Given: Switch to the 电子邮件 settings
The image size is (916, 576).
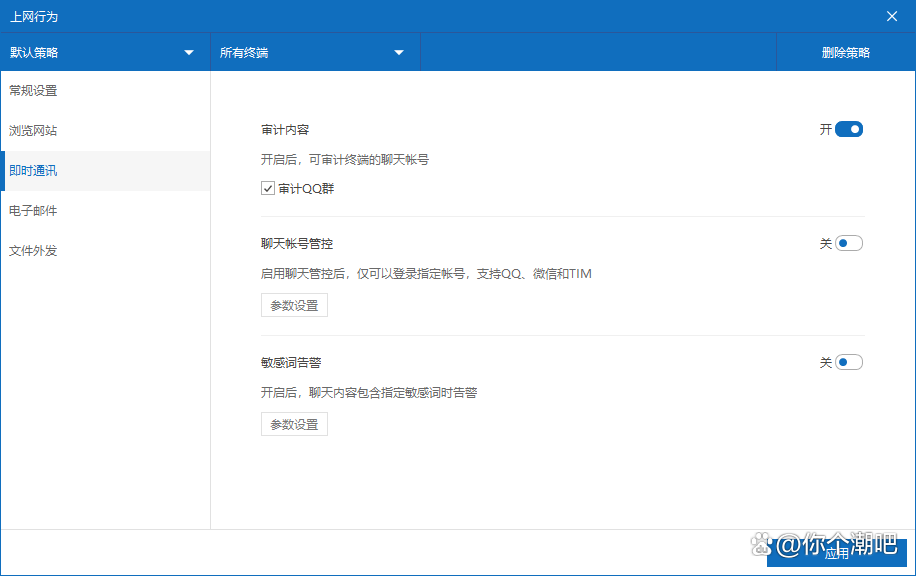Looking at the screenshot, I should tap(34, 211).
